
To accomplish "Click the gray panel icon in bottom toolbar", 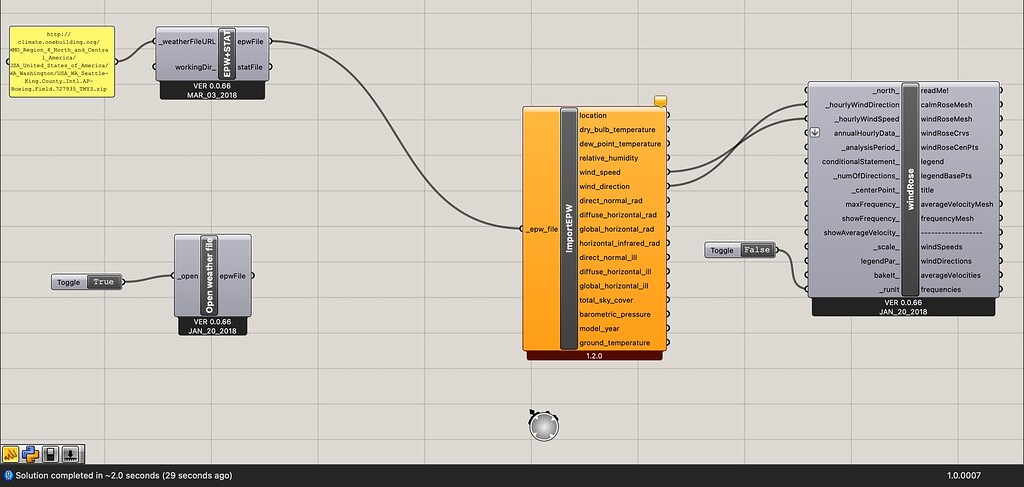I will click(x=52, y=453).
